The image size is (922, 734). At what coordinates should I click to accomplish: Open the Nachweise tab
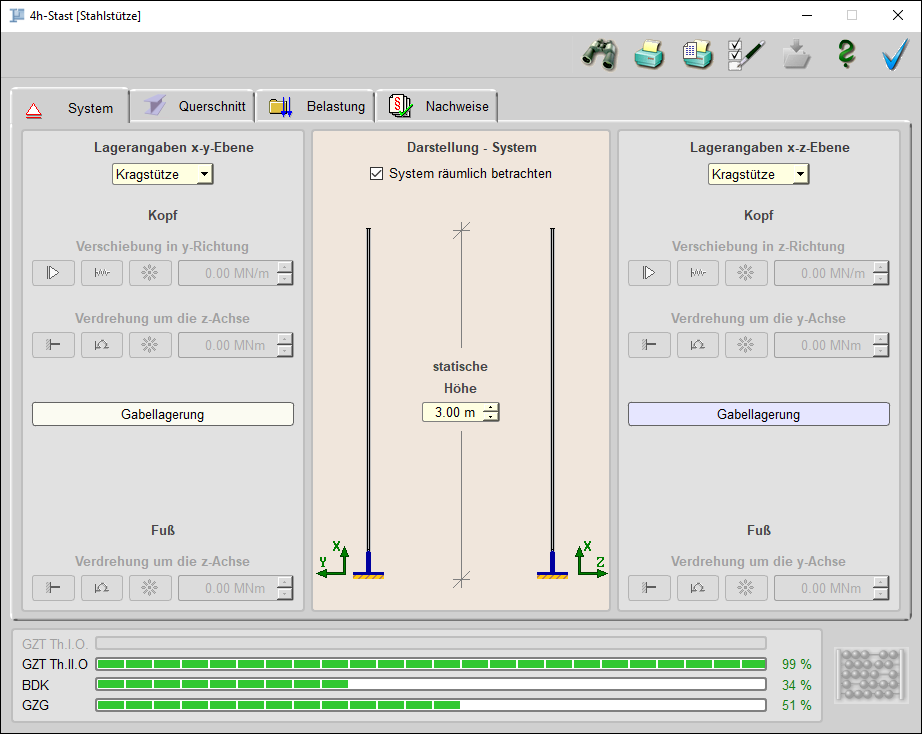pos(438,106)
